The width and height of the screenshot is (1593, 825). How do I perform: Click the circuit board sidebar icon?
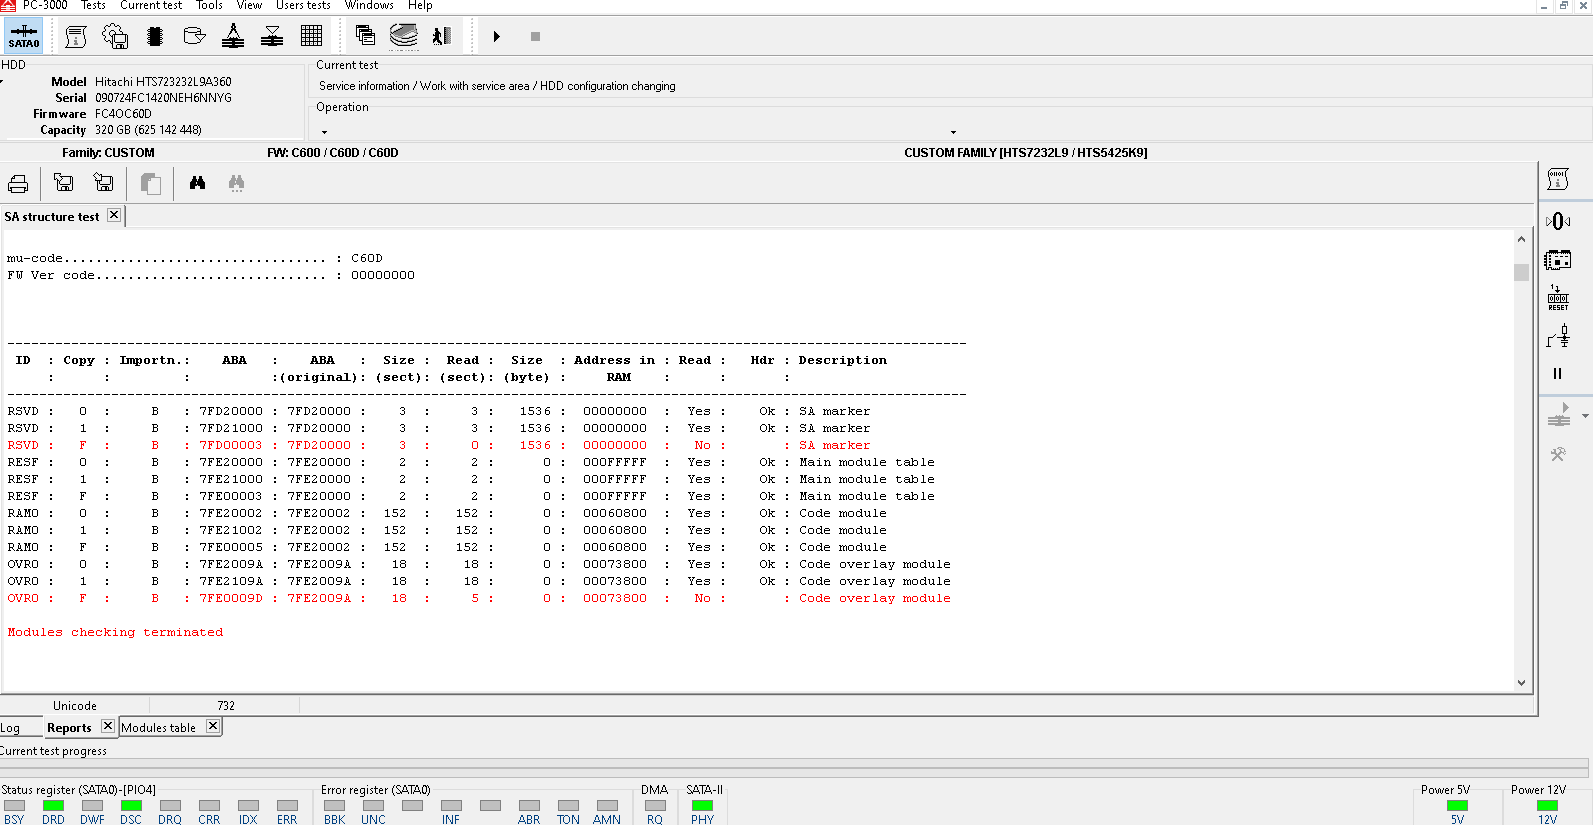tap(1558, 260)
